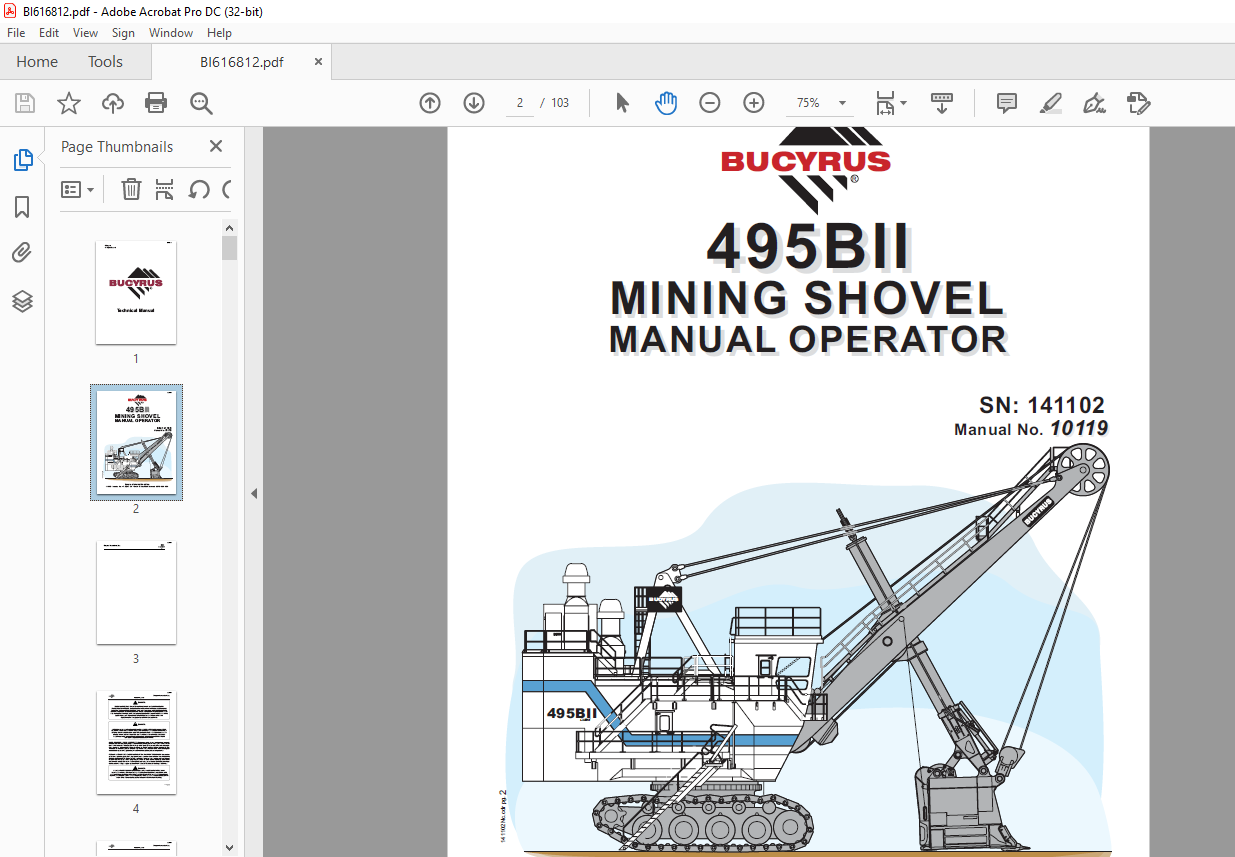Select page 3 thumbnail
1235x857 pixels.
tap(136, 593)
